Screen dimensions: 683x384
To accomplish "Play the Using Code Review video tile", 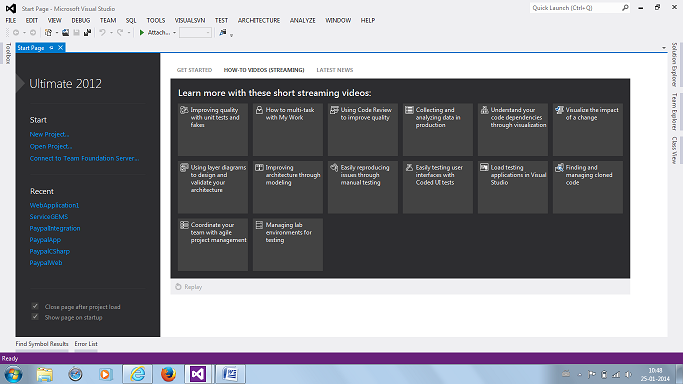I will [363, 130].
